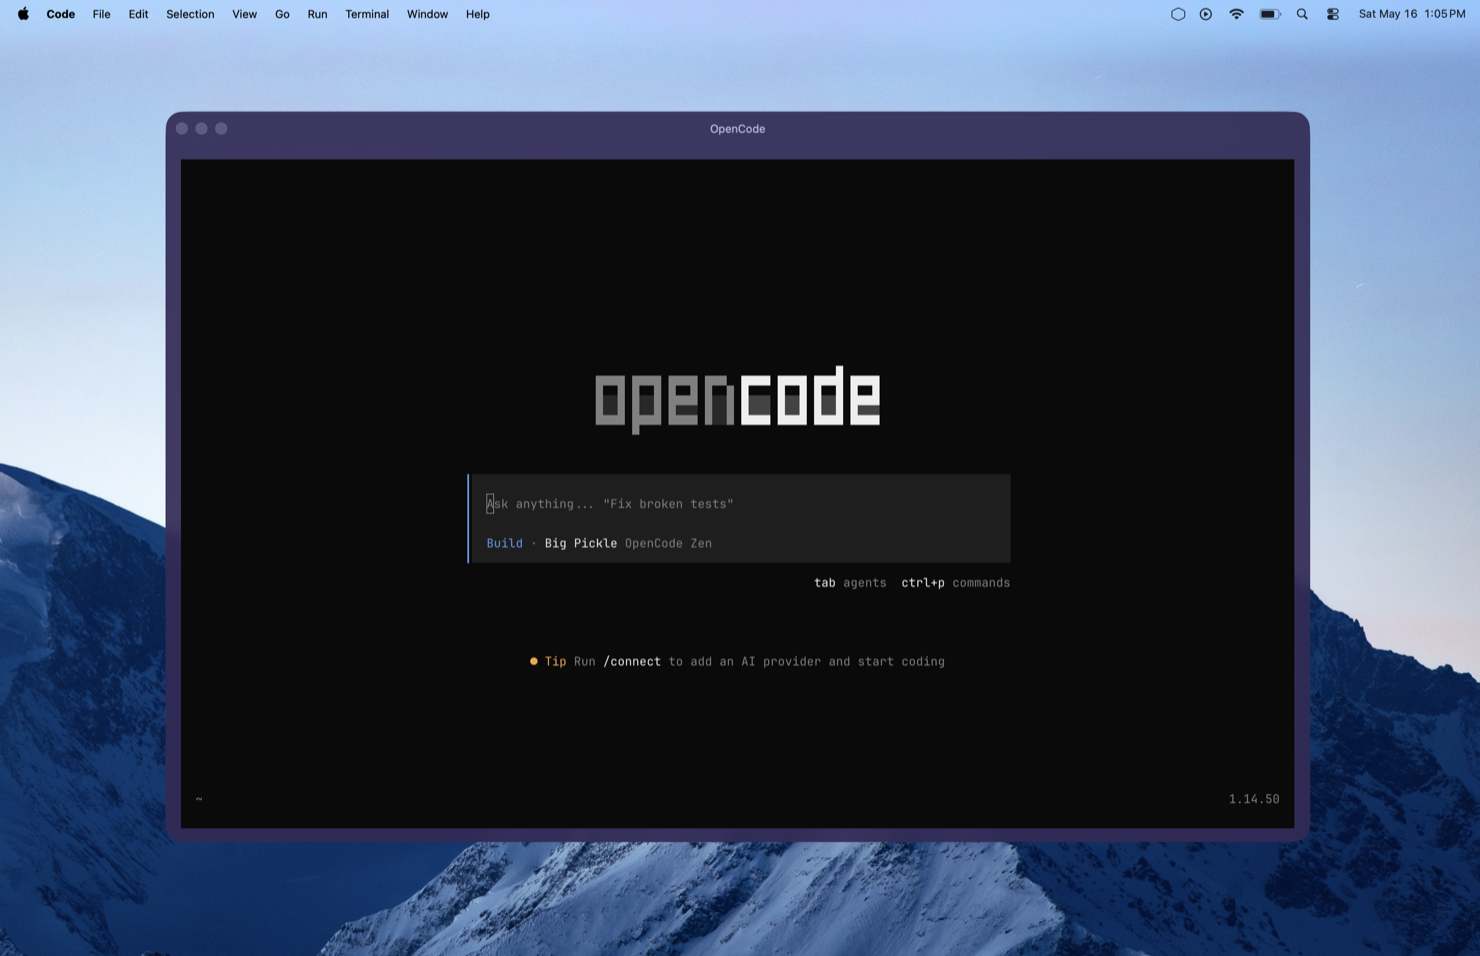
Task: Open the Go menu
Action: [282, 14]
